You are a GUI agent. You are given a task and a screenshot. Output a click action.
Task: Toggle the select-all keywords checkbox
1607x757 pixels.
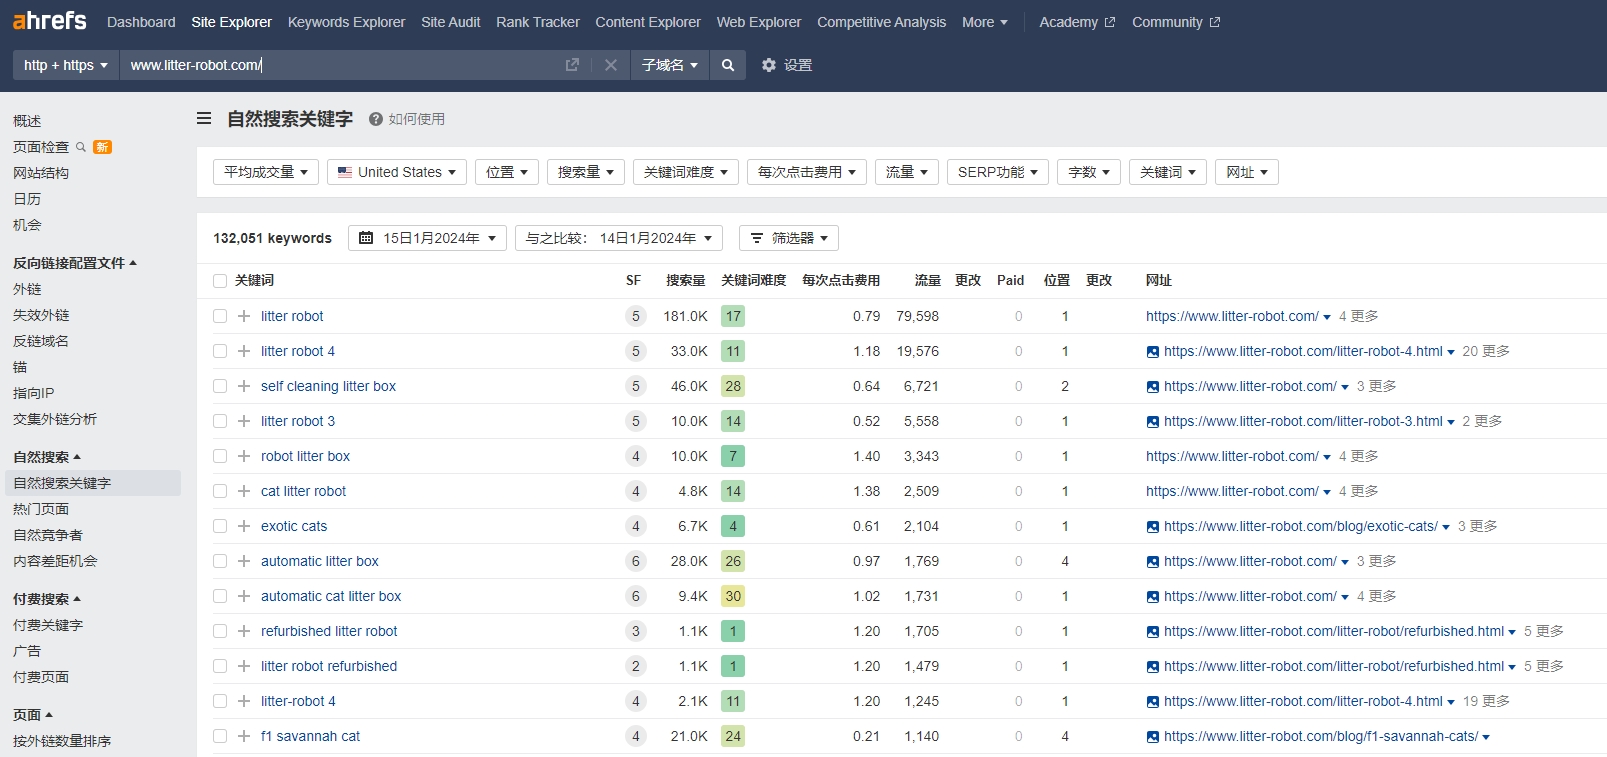[x=220, y=281]
